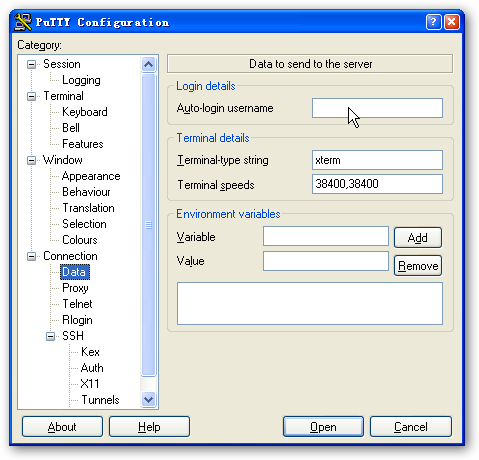Click the PuTTY icon in title bar
The image size is (479, 460).
(x=23, y=22)
